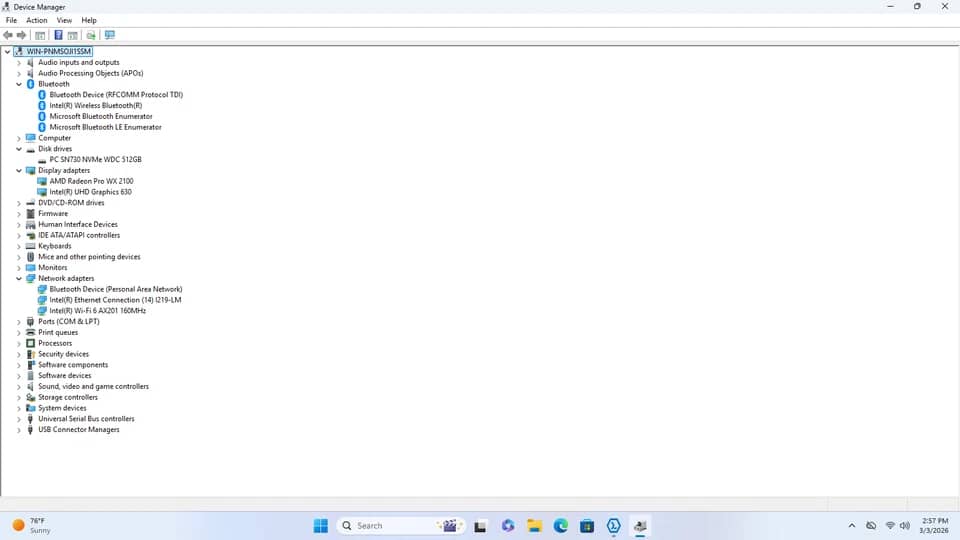Open the Help menu

(89, 20)
